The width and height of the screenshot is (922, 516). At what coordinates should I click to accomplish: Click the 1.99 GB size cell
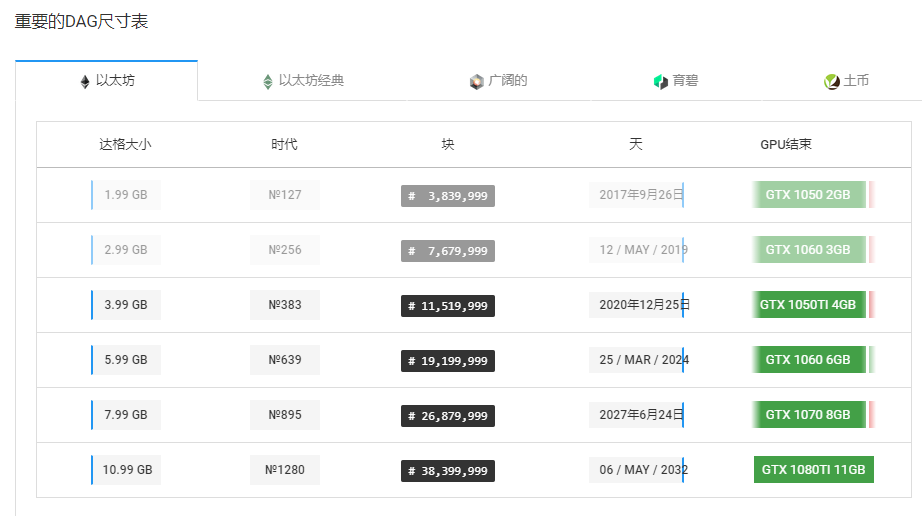pyautogui.click(x=126, y=195)
